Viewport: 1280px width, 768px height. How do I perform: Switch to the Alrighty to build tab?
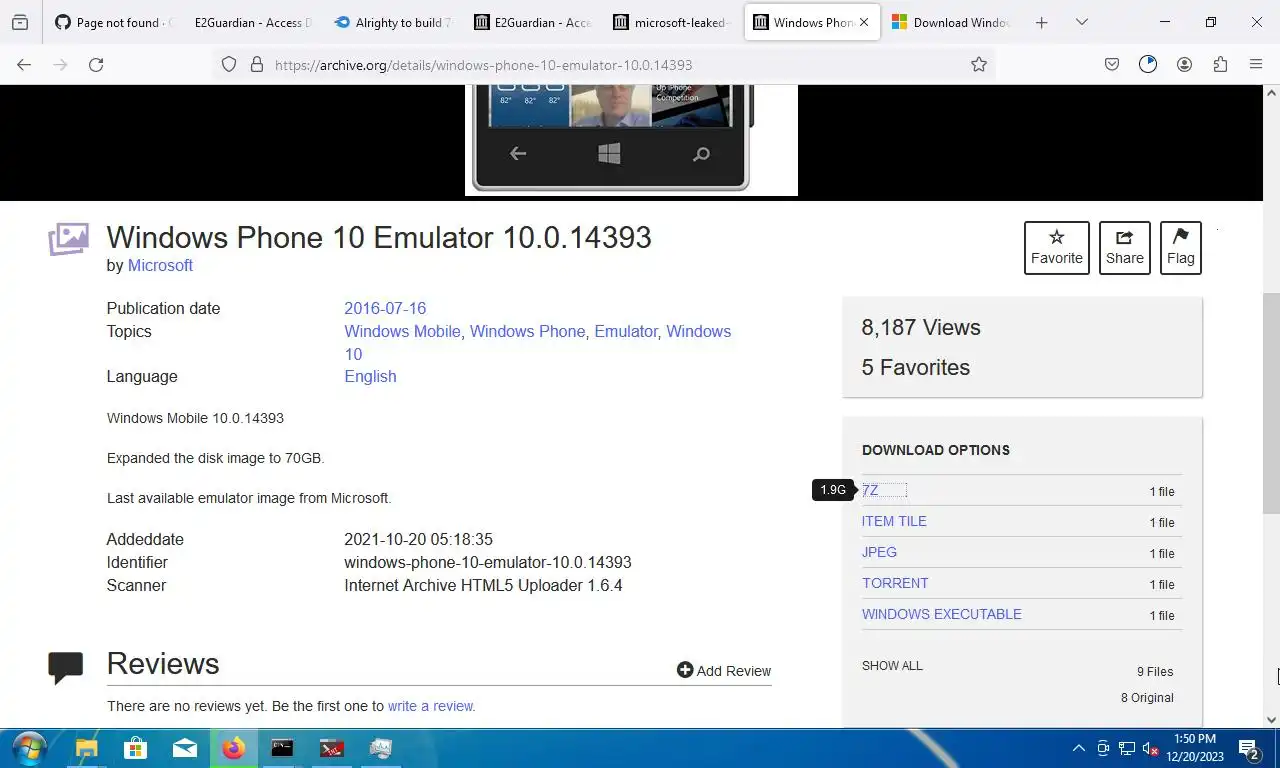(x=393, y=22)
